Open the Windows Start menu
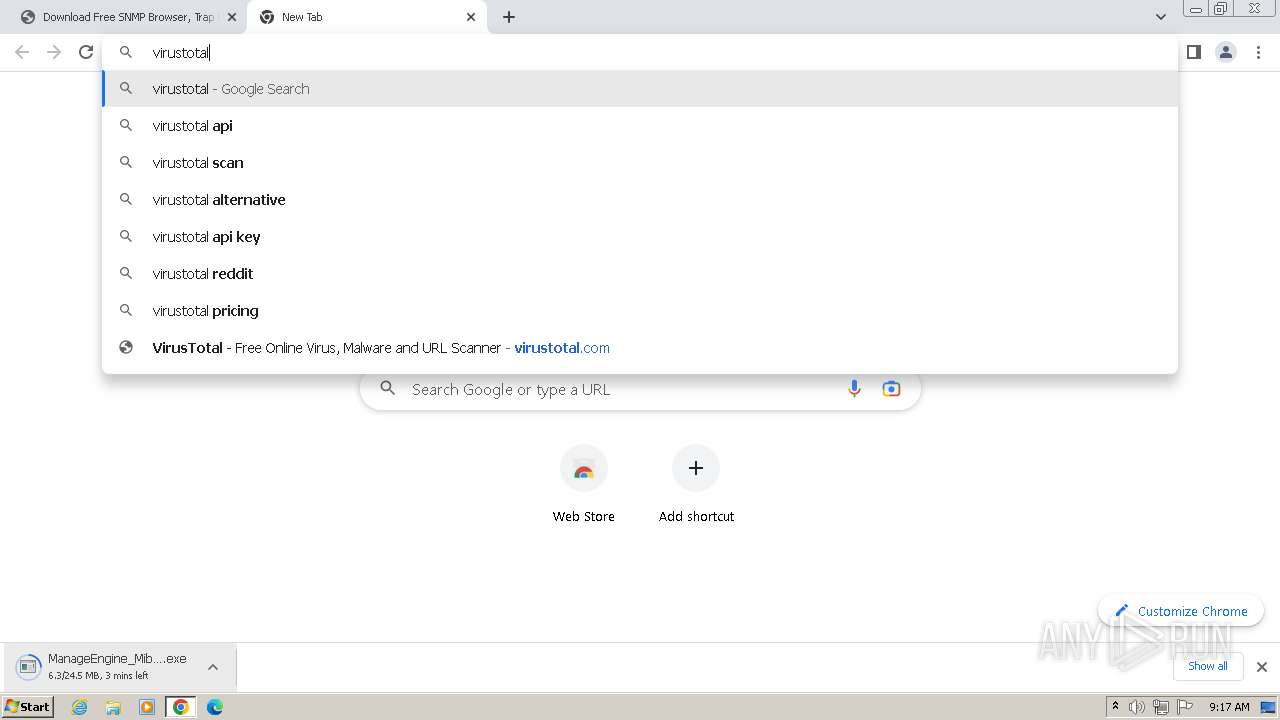This screenshot has height=720, width=1280. [x=28, y=707]
